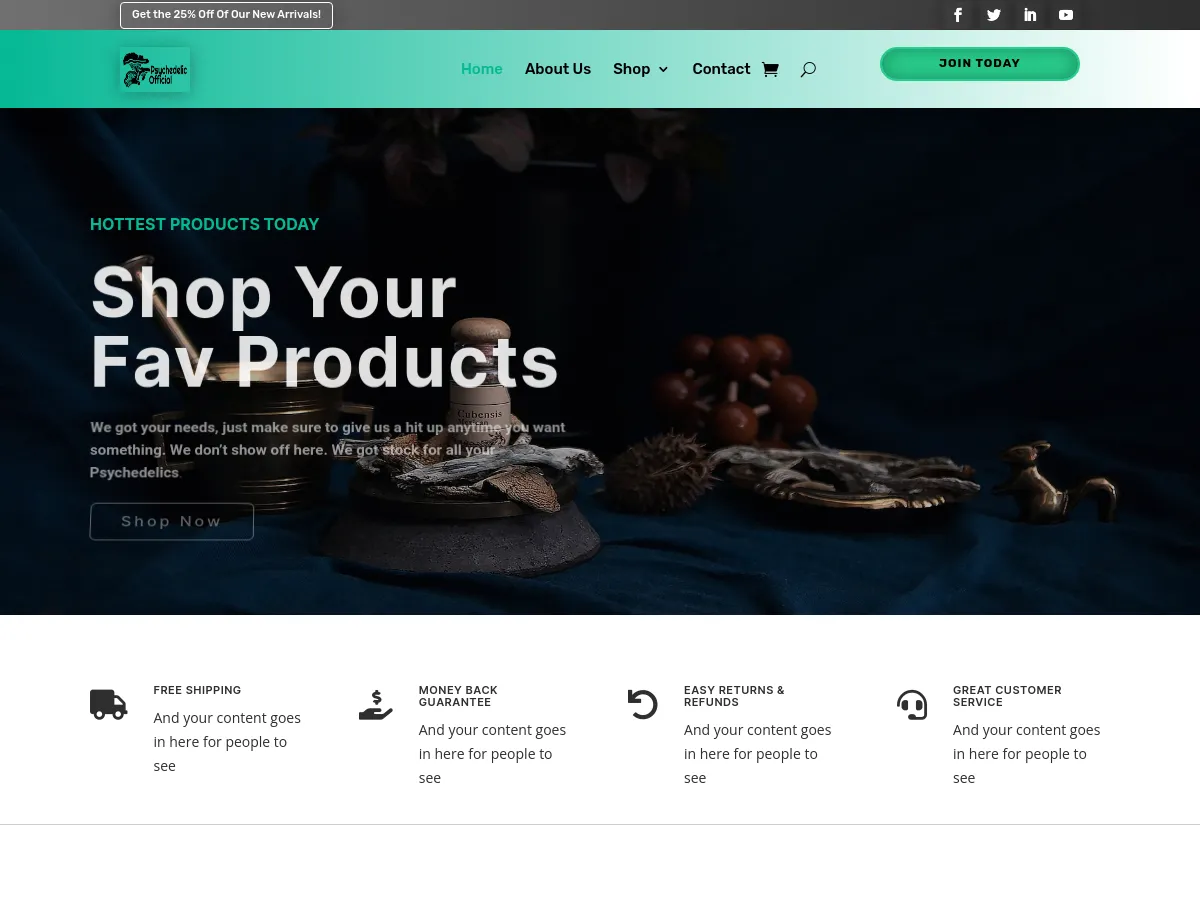This screenshot has width=1200, height=900.
Task: Click the Shop Now button
Action: pos(172,521)
